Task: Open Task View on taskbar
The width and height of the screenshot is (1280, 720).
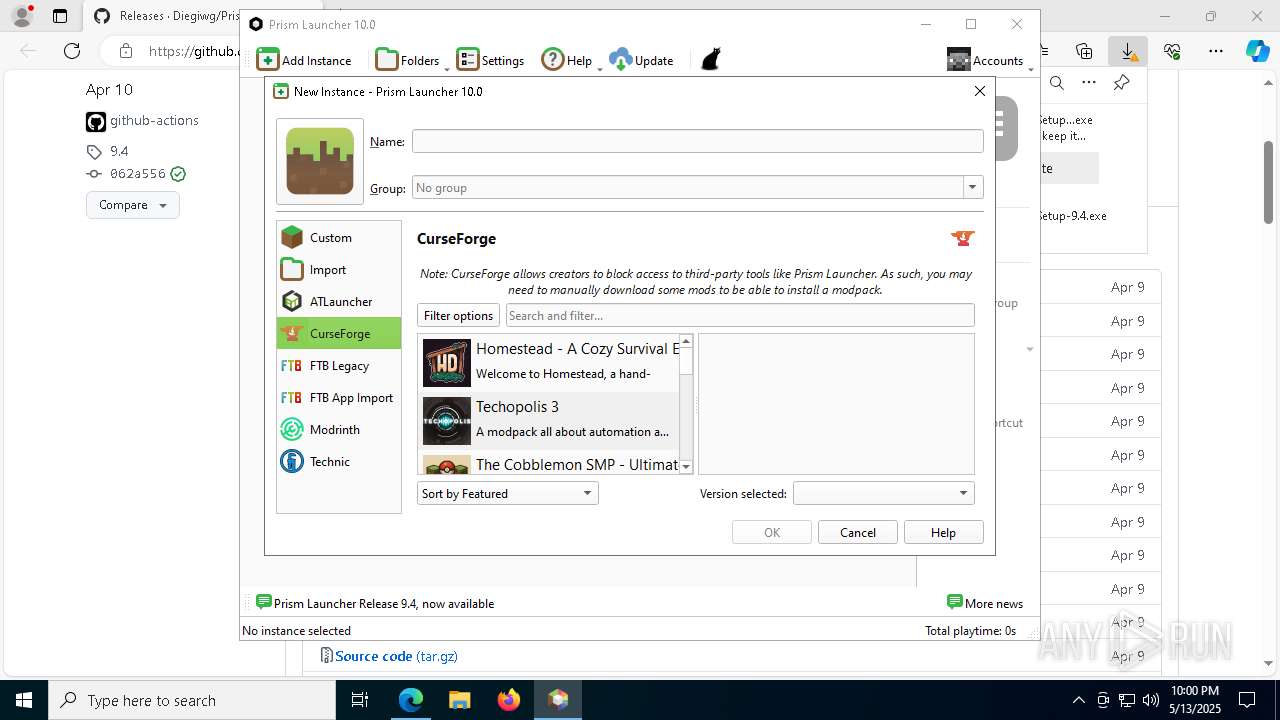Action: (x=360, y=700)
